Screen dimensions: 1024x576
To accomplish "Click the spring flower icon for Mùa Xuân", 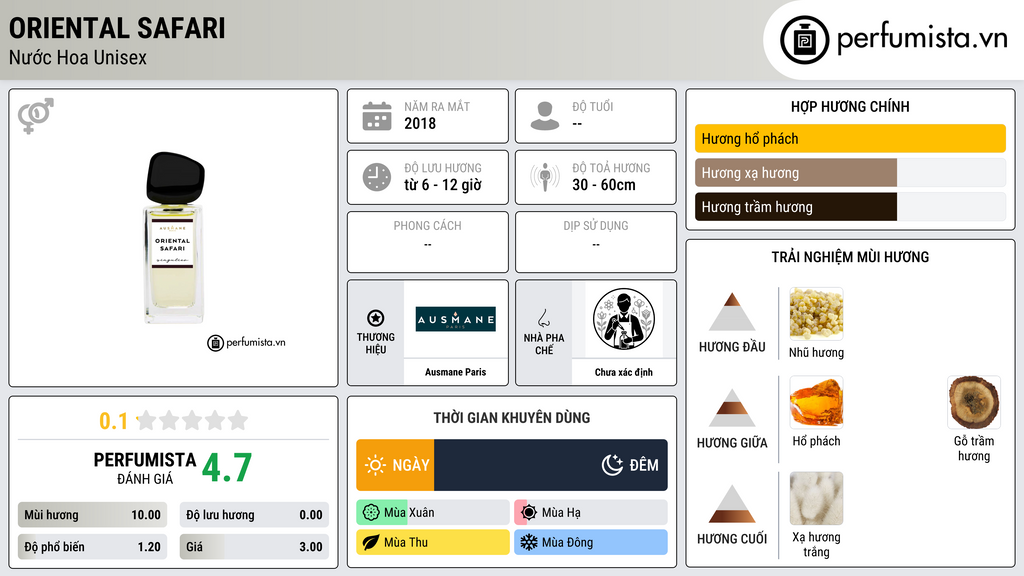I will (371, 513).
